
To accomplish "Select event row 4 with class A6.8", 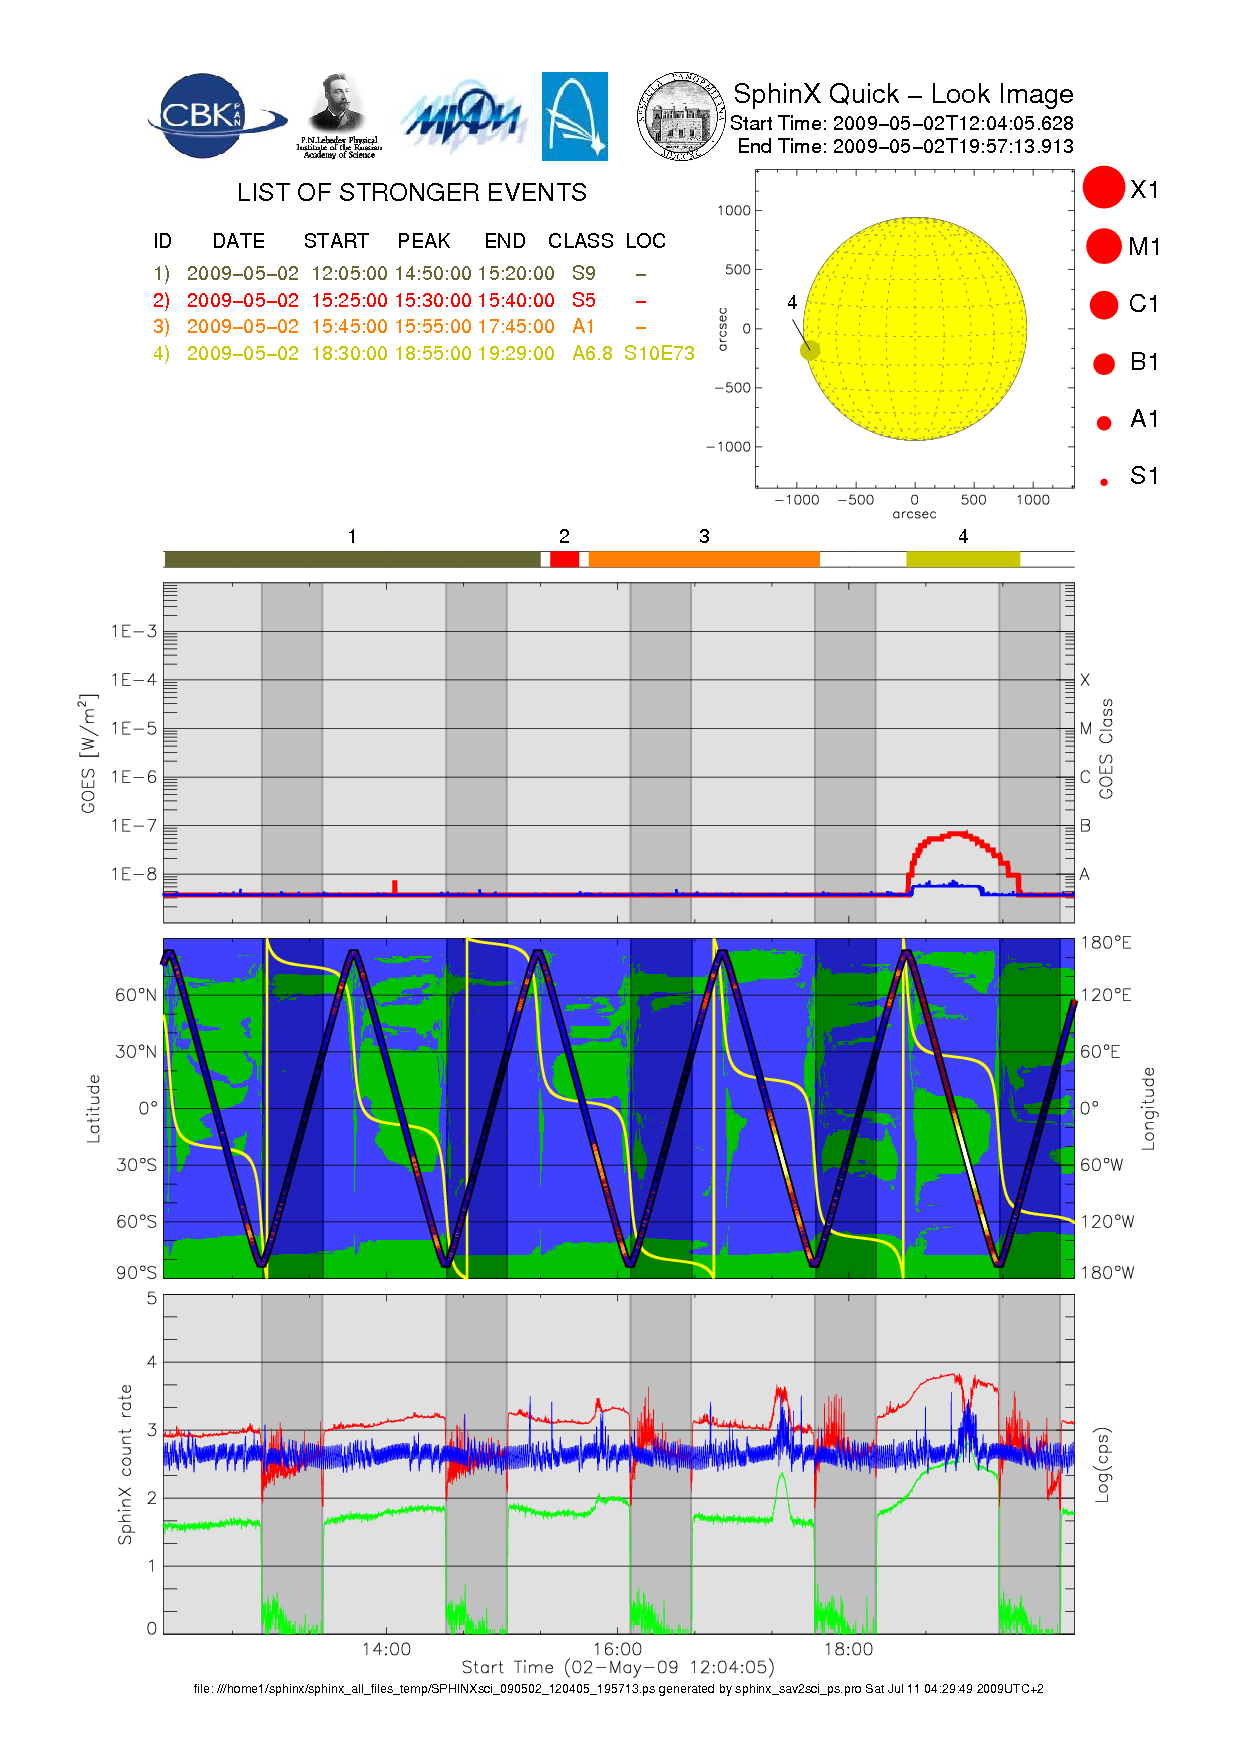I will (x=423, y=353).
